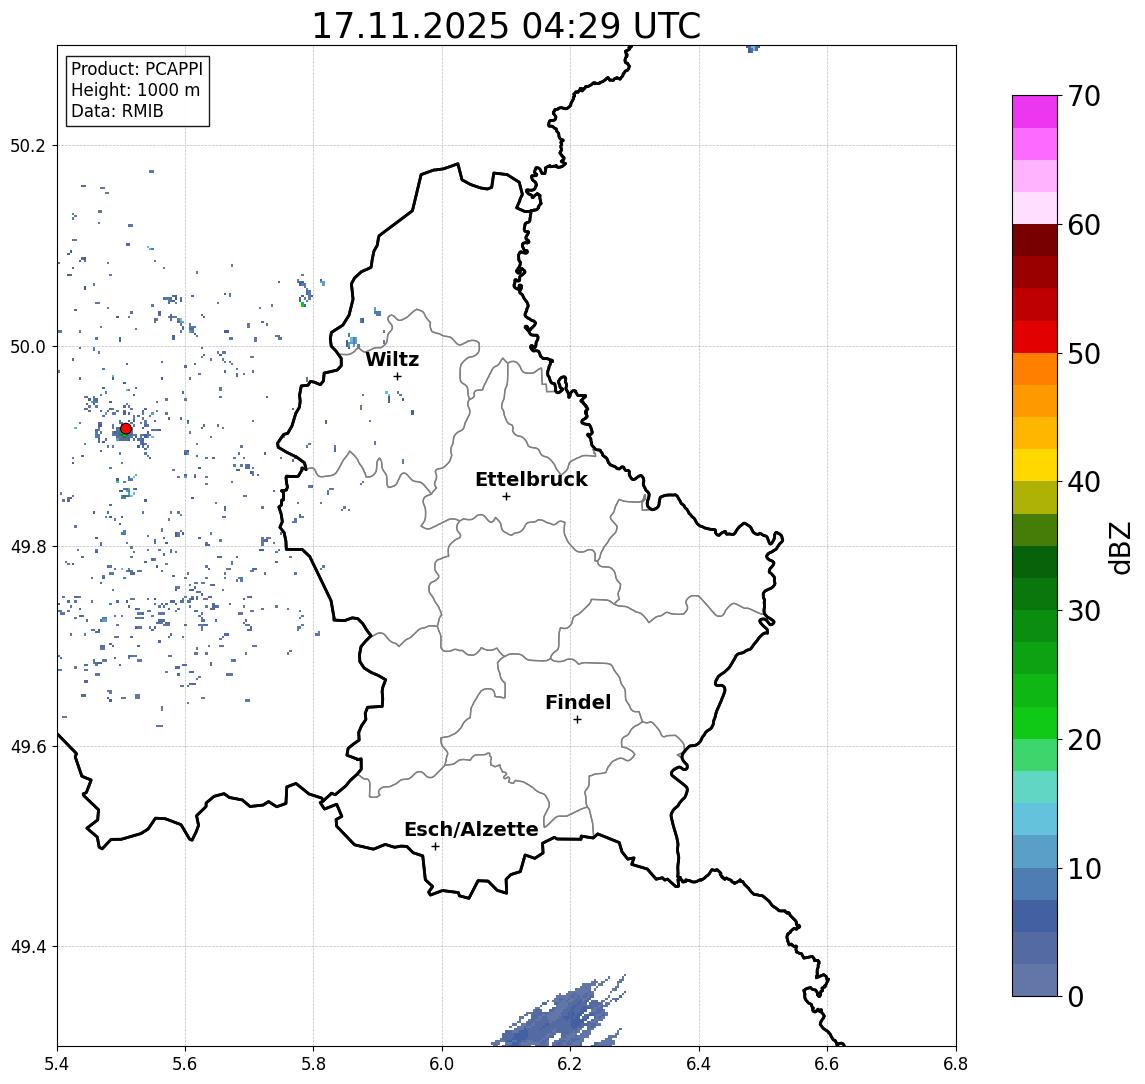Click the 50 colorbar tick label

[1084, 354]
